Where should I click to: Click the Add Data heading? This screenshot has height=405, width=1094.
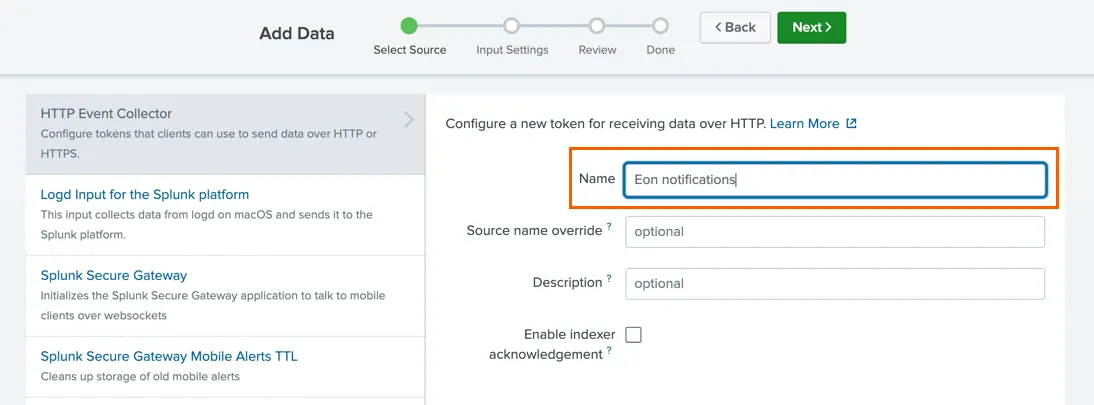pos(297,34)
